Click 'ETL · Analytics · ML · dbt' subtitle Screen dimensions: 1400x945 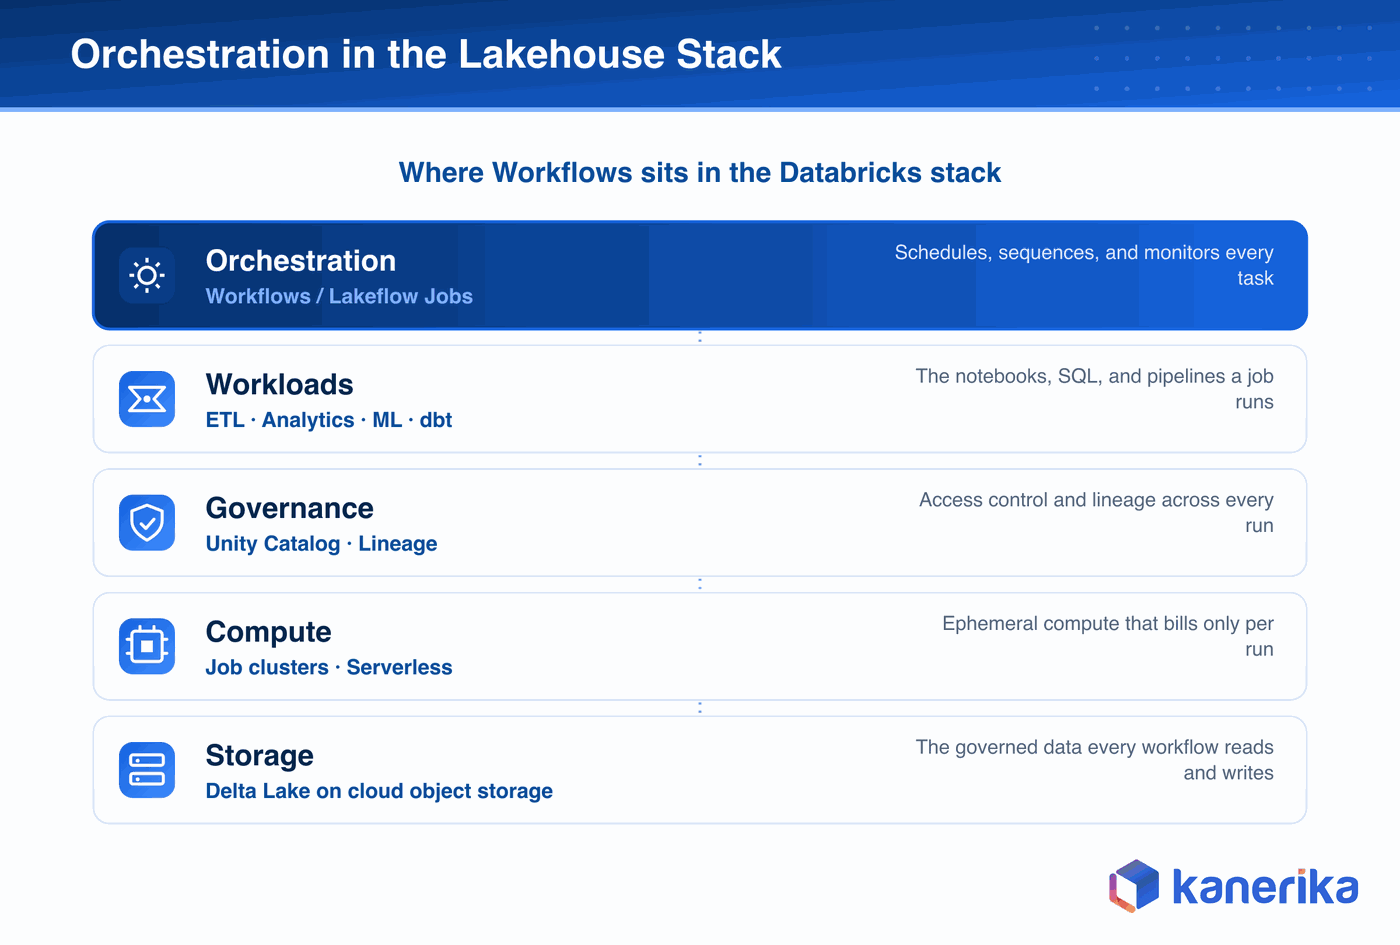[329, 420]
